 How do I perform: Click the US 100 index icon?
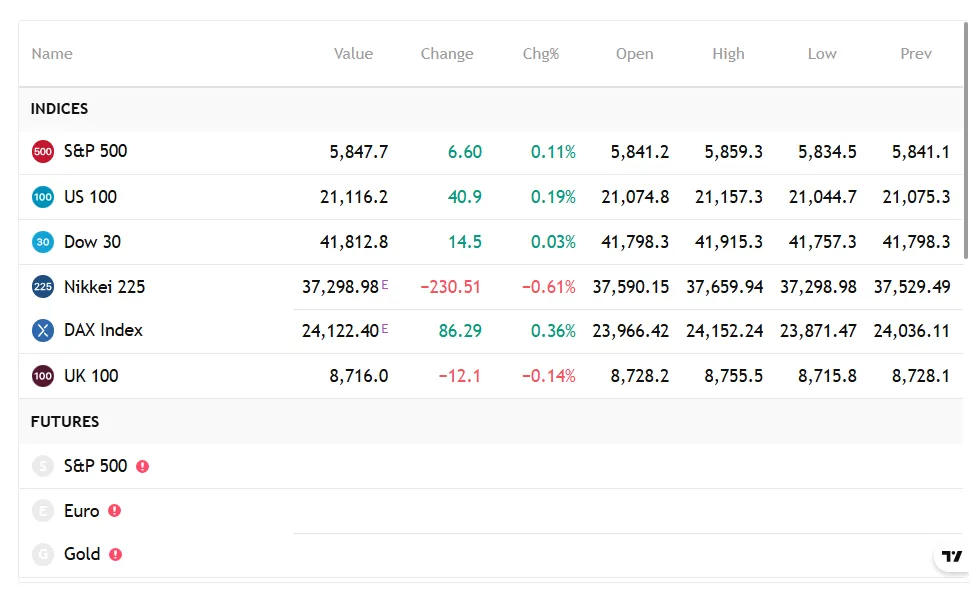click(x=42, y=197)
